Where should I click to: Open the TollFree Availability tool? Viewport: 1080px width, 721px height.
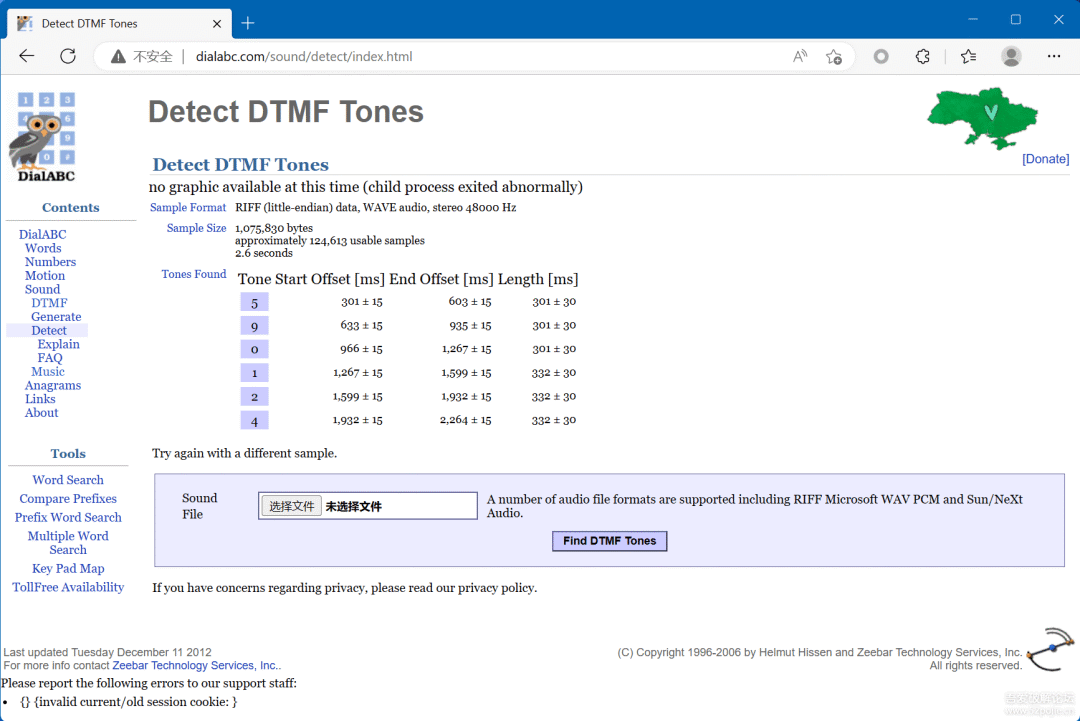click(x=68, y=587)
